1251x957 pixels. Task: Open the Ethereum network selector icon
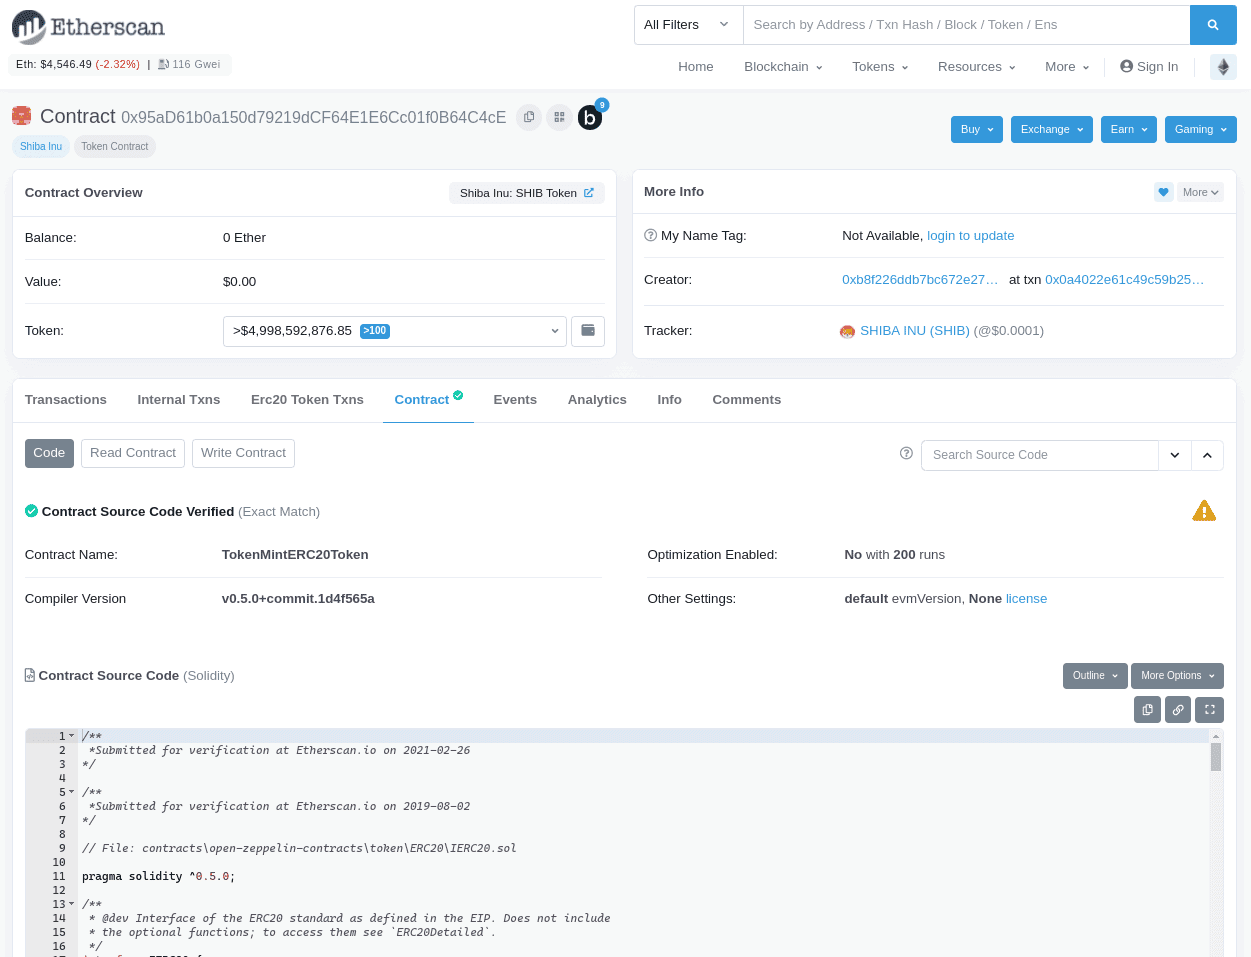[1223, 67]
